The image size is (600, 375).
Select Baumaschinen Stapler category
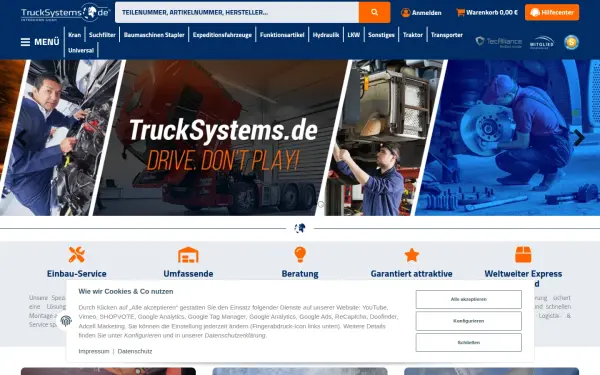[x=154, y=35]
